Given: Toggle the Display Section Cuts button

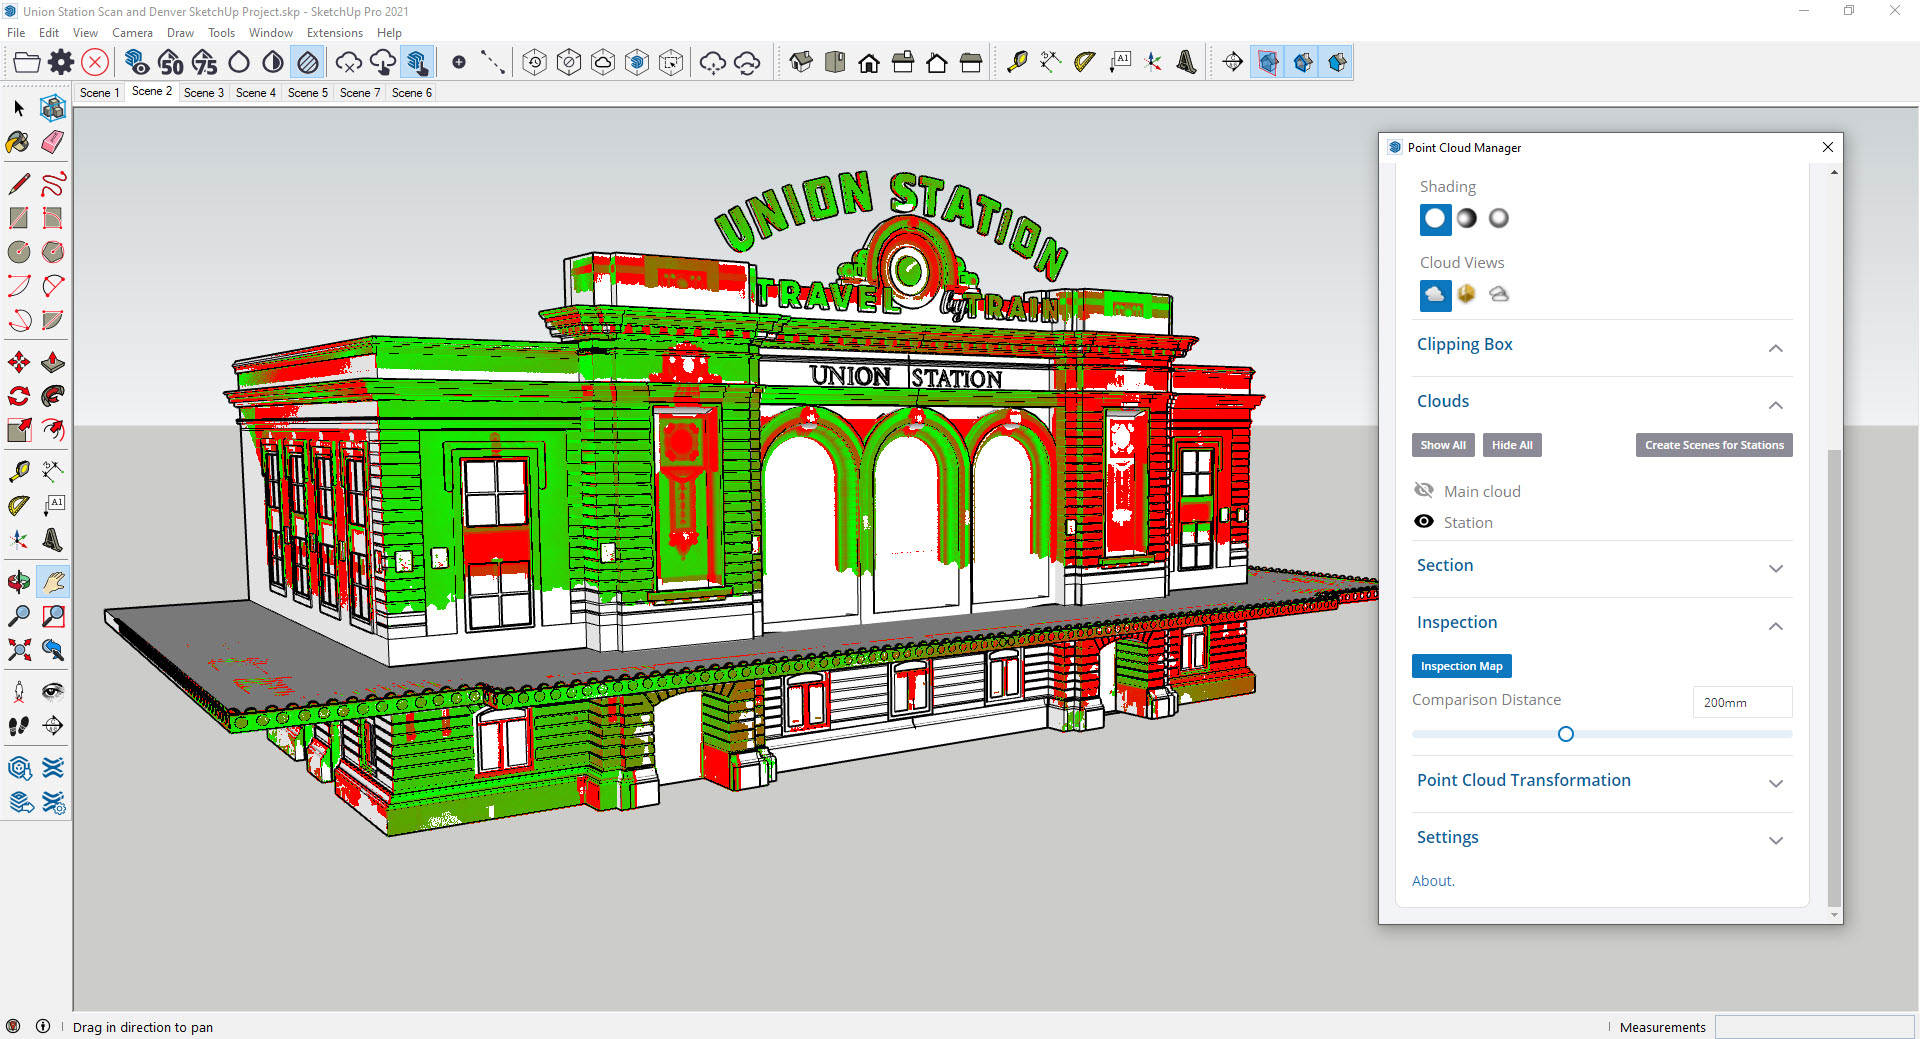Looking at the screenshot, I should pyautogui.click(x=1302, y=62).
